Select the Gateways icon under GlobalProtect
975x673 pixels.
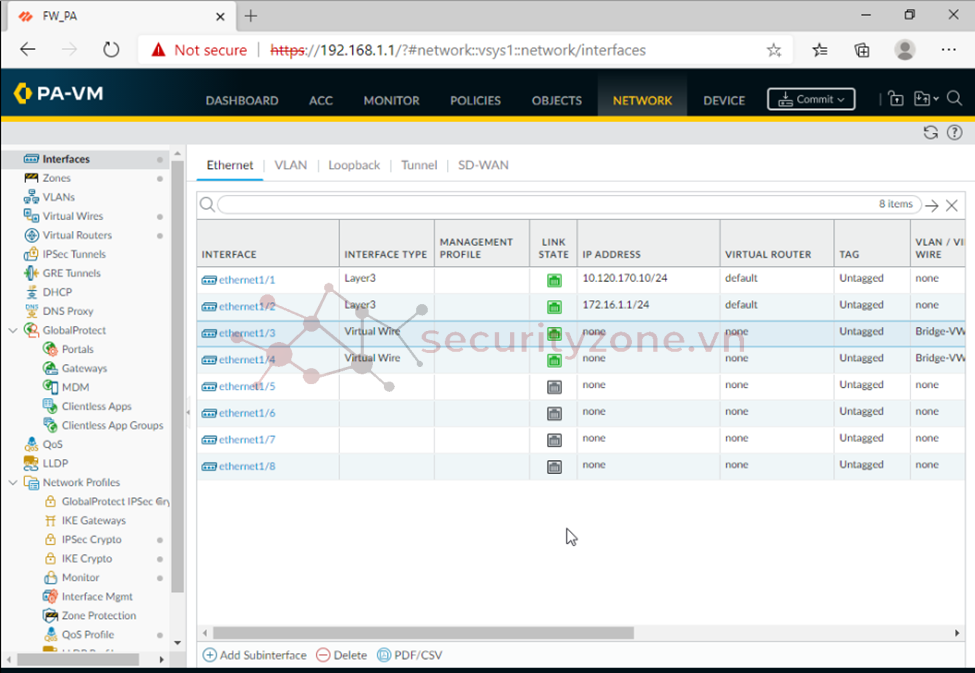tap(50, 368)
